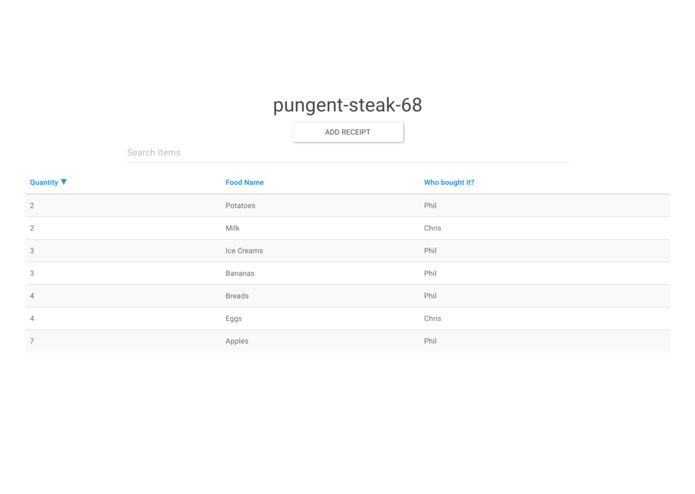Click Phil in the Ice Creams row
The height and width of the screenshot is (494, 695).
(x=430, y=251)
